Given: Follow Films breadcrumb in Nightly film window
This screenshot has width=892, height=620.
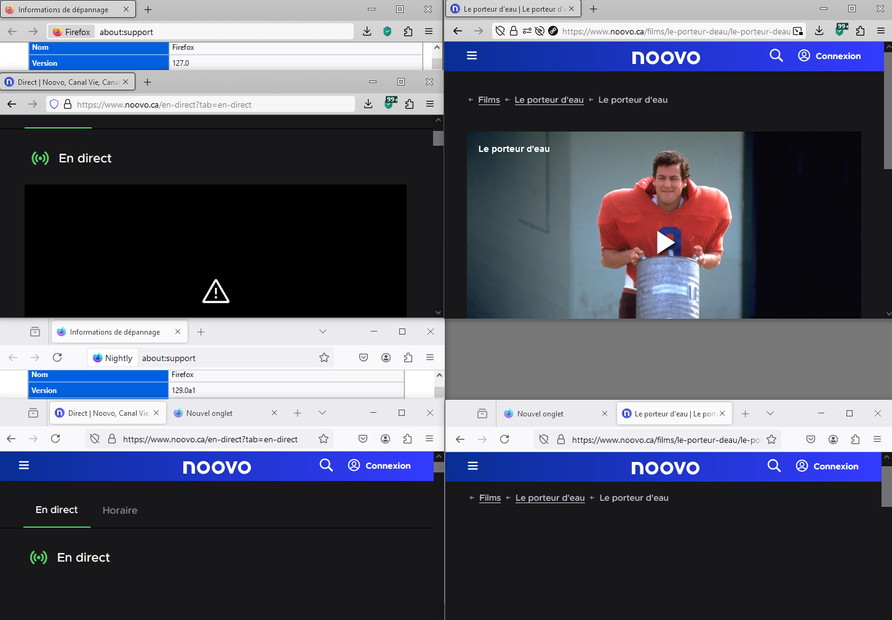Looking at the screenshot, I should click(x=490, y=498).
